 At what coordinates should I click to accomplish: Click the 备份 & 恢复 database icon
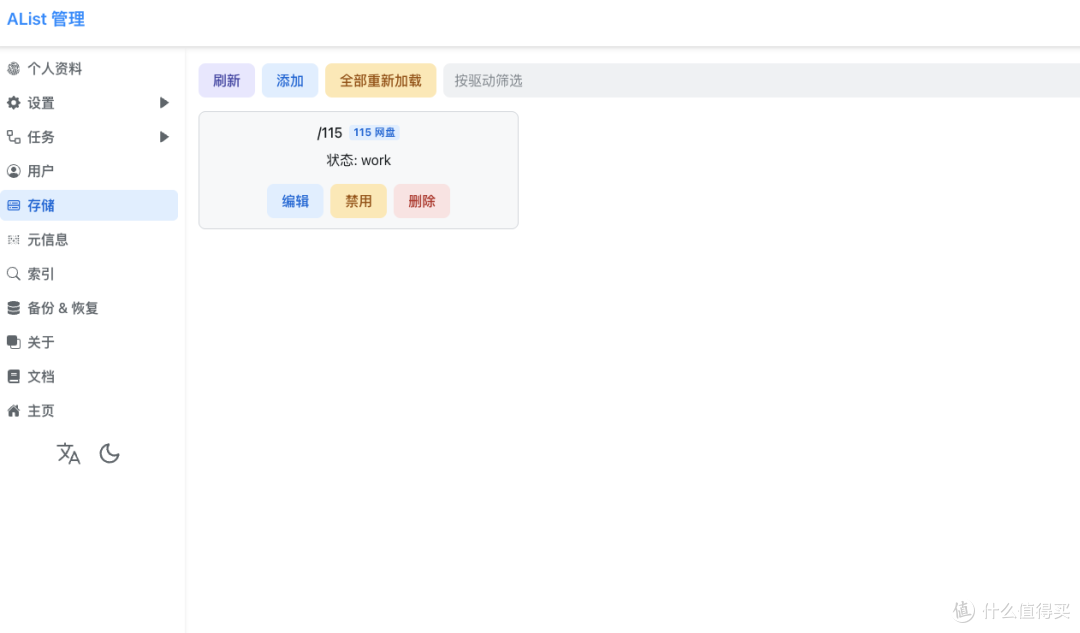coord(13,308)
